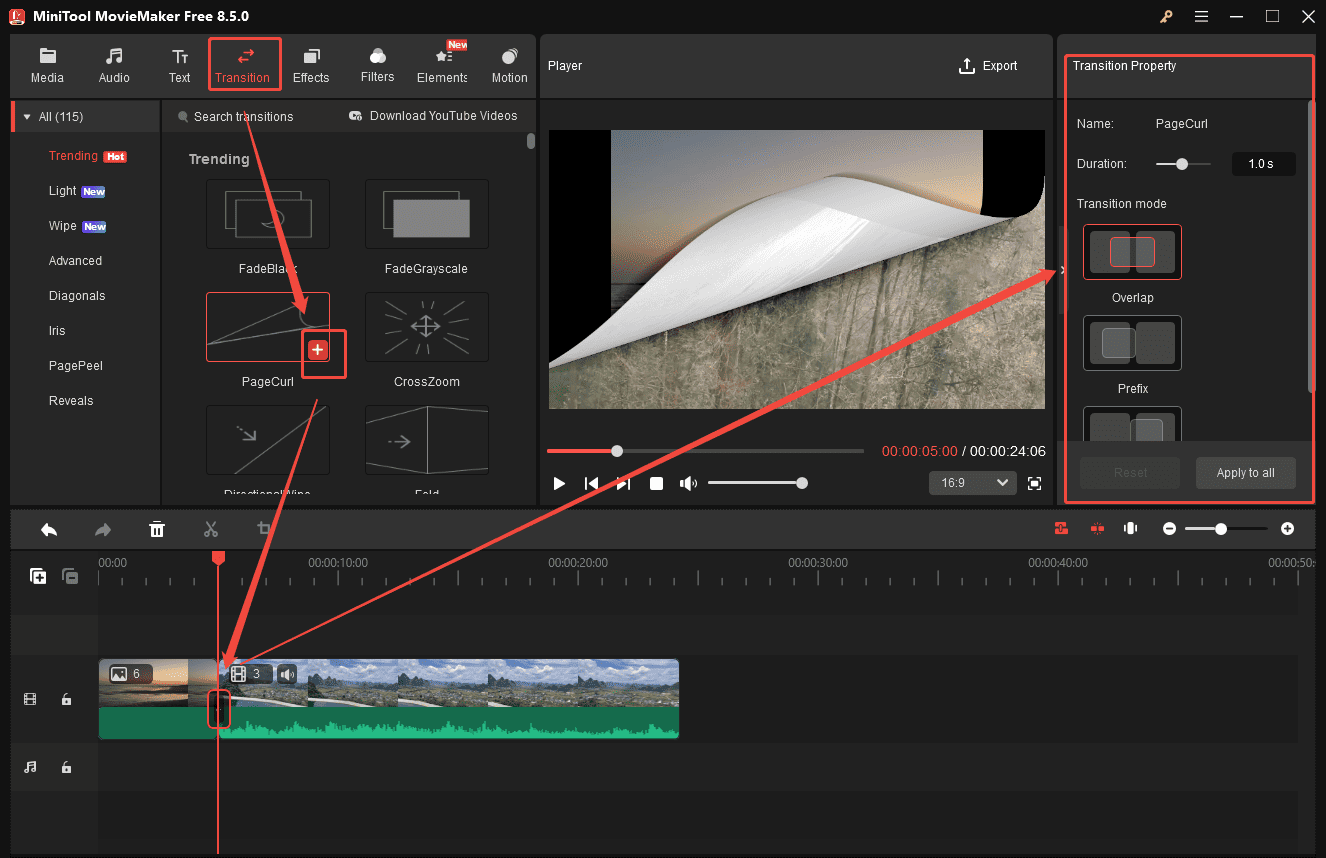The height and width of the screenshot is (858, 1326).
Task: Open the Text tool
Action: [x=180, y=64]
